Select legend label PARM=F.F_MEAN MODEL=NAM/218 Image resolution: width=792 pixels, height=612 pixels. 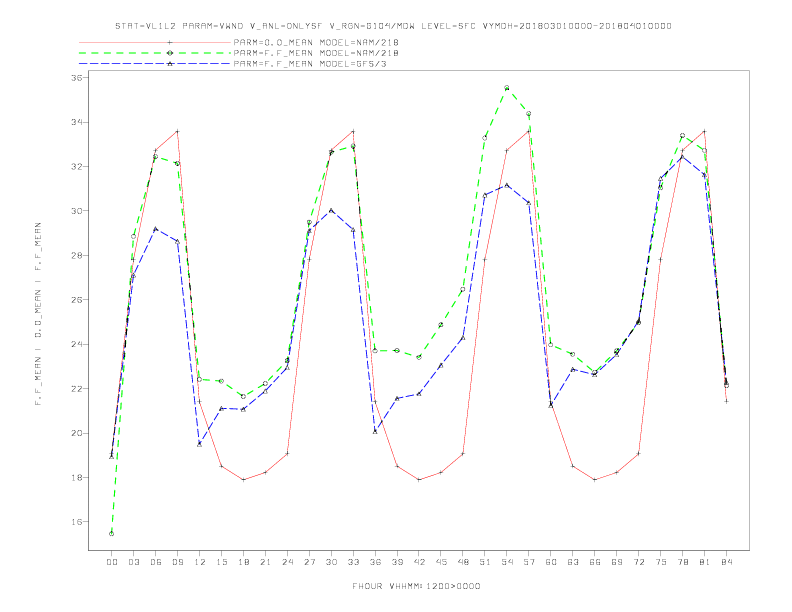coord(316,53)
